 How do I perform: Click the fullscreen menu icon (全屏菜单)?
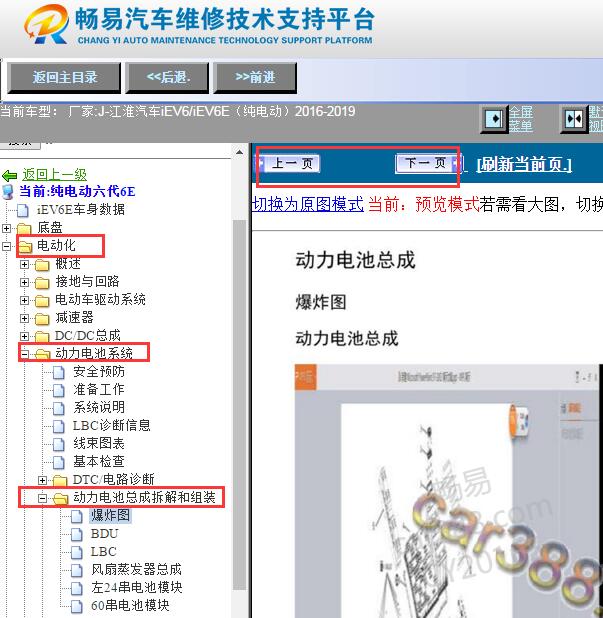pos(494,118)
